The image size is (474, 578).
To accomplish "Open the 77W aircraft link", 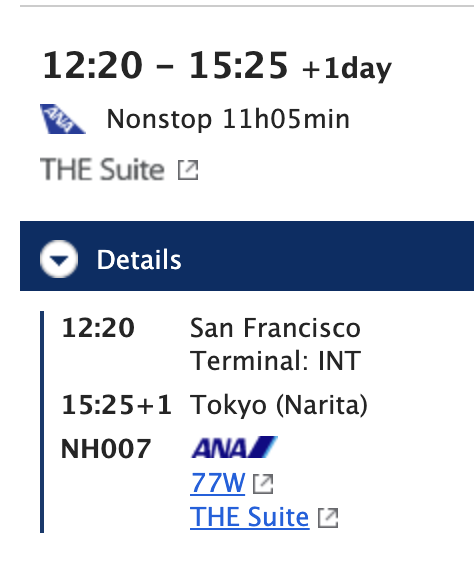I will point(217,483).
